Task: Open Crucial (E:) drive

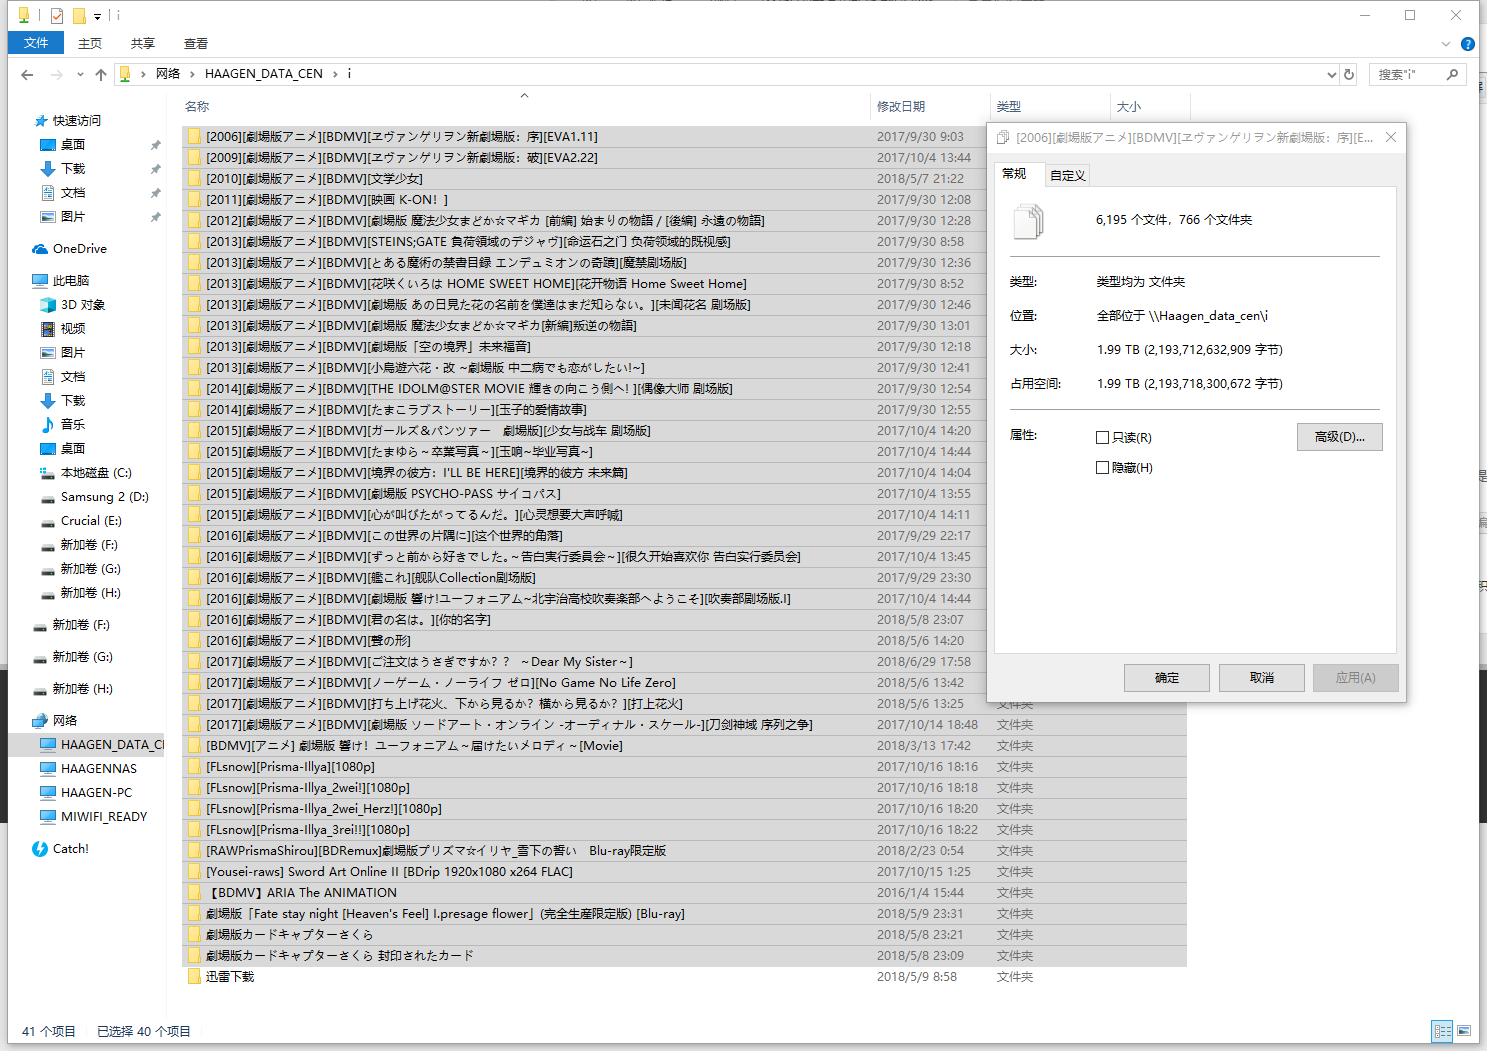Action: coord(91,520)
